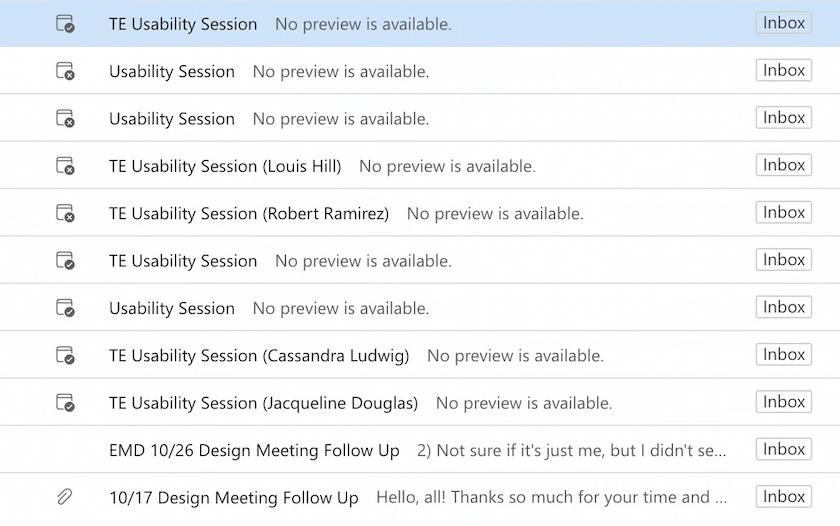Click the Inbox tag on the highlighted message row
This screenshot has height=526, width=840.
coord(783,24)
